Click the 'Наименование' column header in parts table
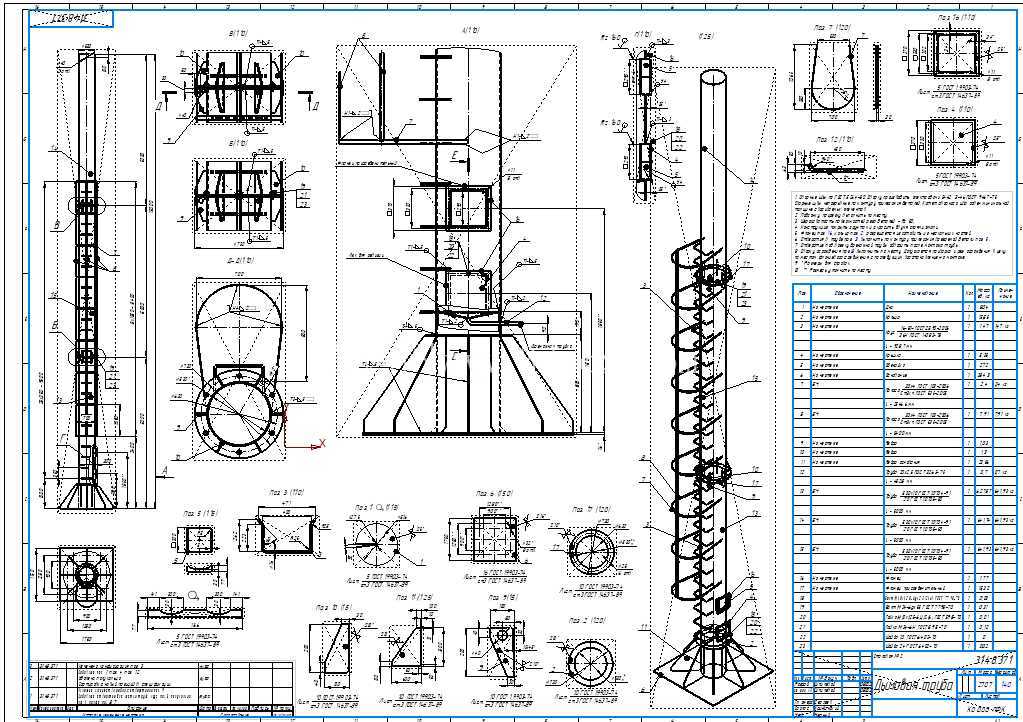Viewport: 1023px width, 722px height. click(923, 293)
